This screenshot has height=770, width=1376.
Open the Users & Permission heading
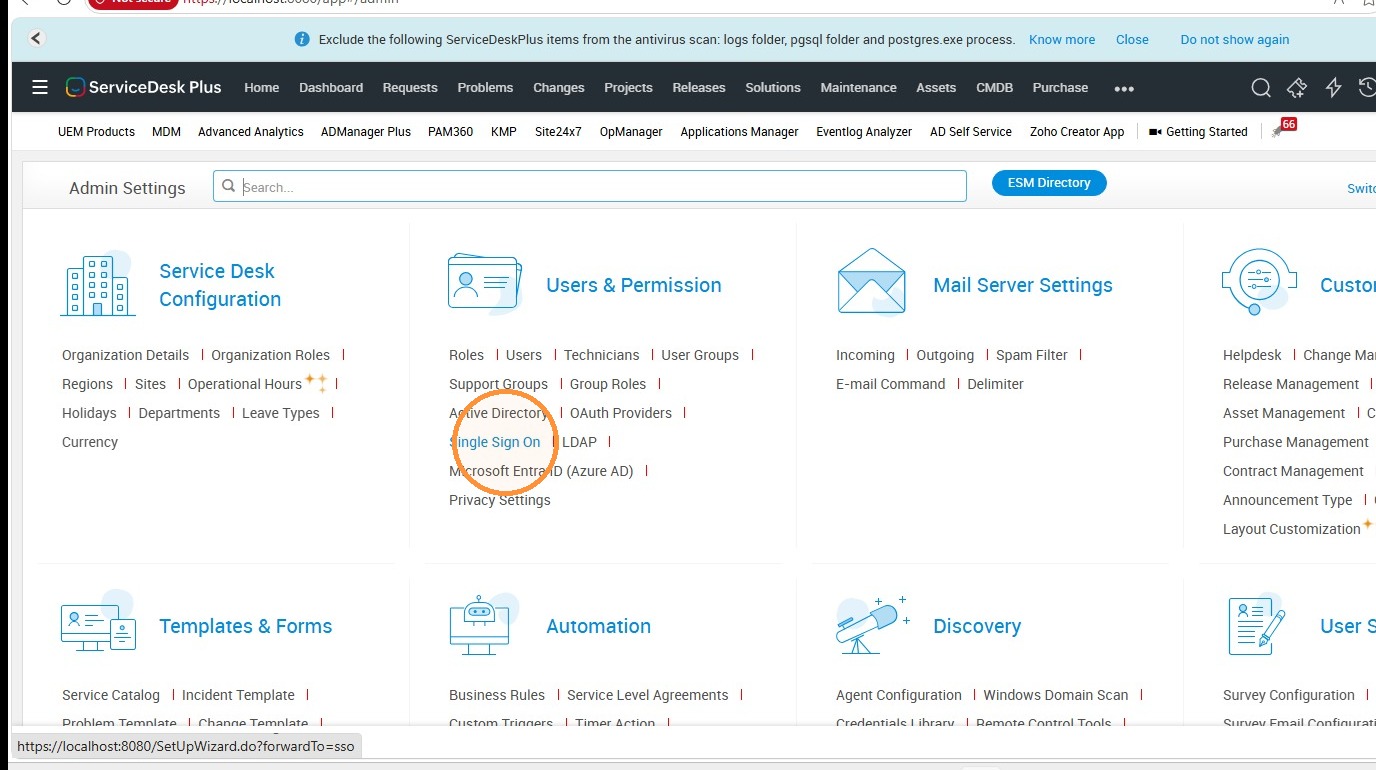(634, 285)
